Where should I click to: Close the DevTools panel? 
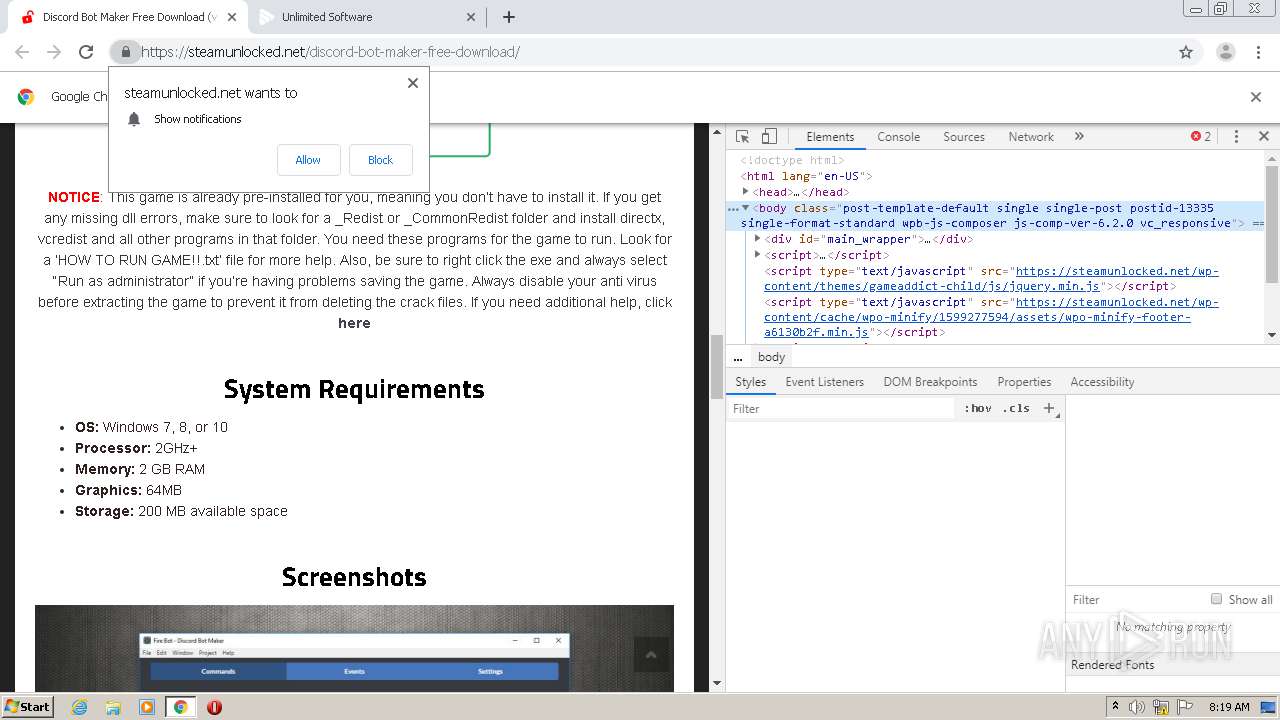pyautogui.click(x=1264, y=137)
